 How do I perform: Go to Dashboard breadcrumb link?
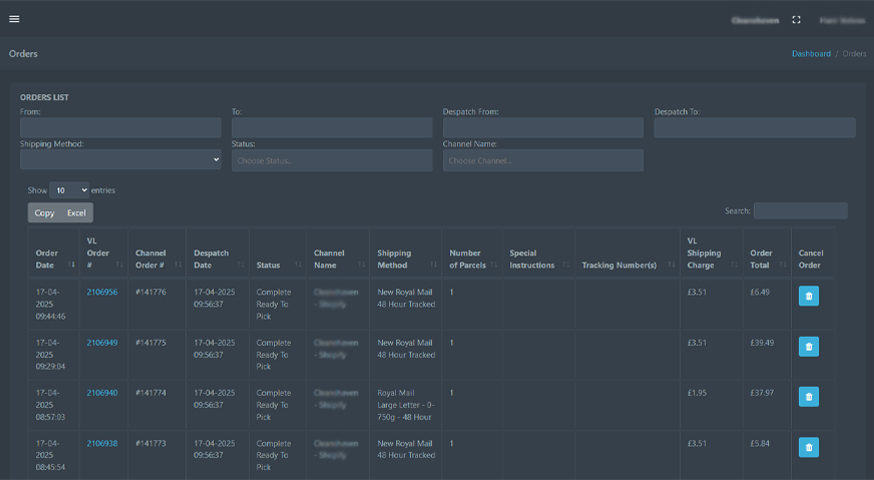(811, 54)
